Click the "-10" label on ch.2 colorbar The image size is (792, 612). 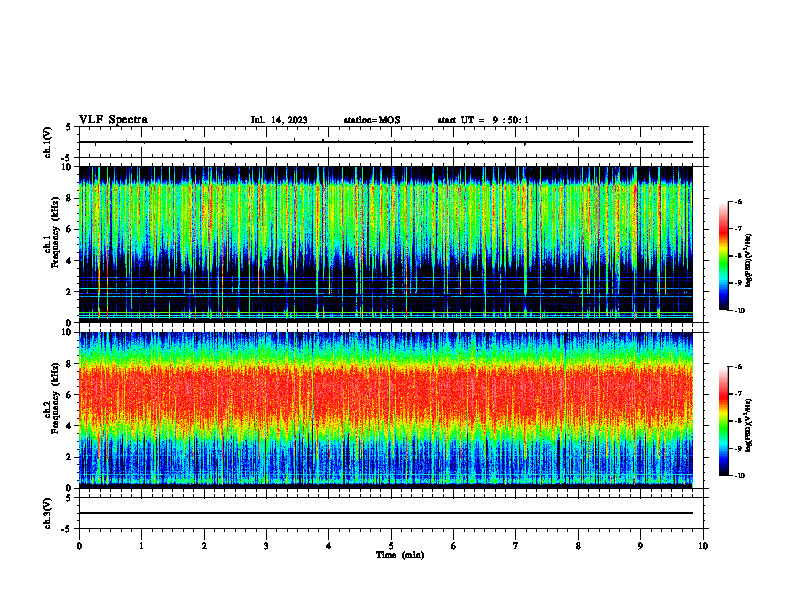739,476
